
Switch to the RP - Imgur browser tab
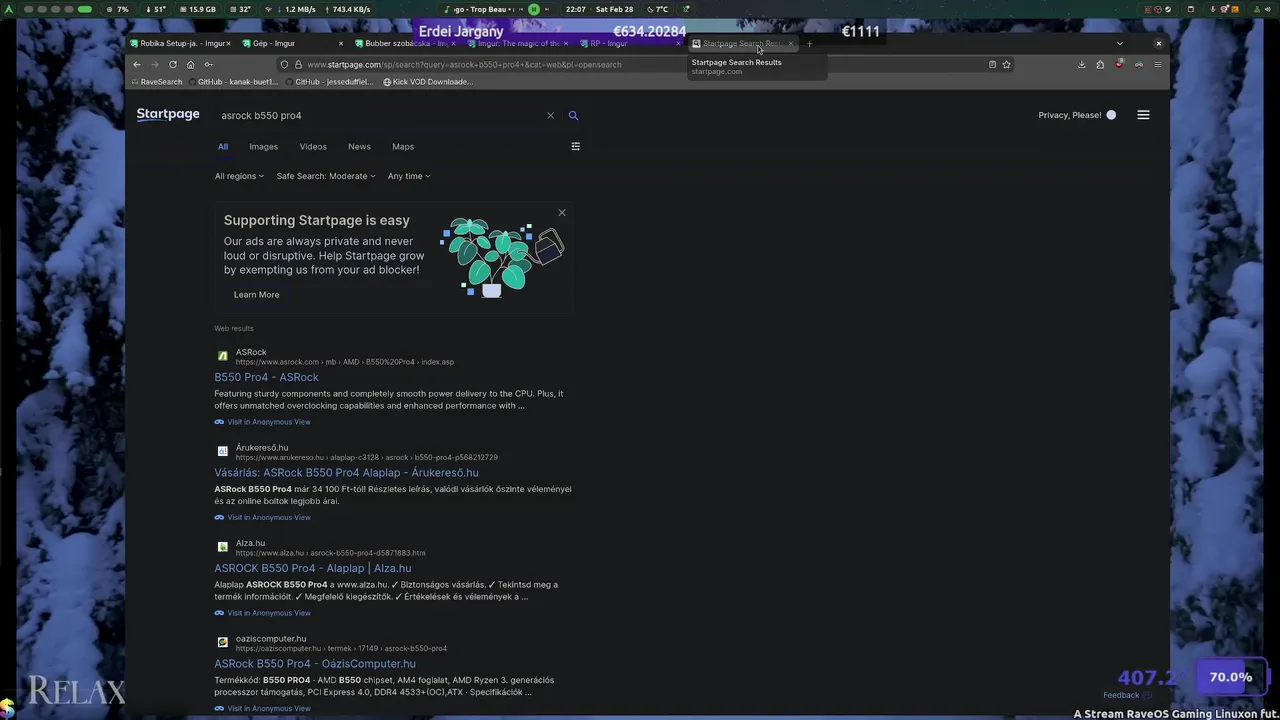(x=627, y=43)
